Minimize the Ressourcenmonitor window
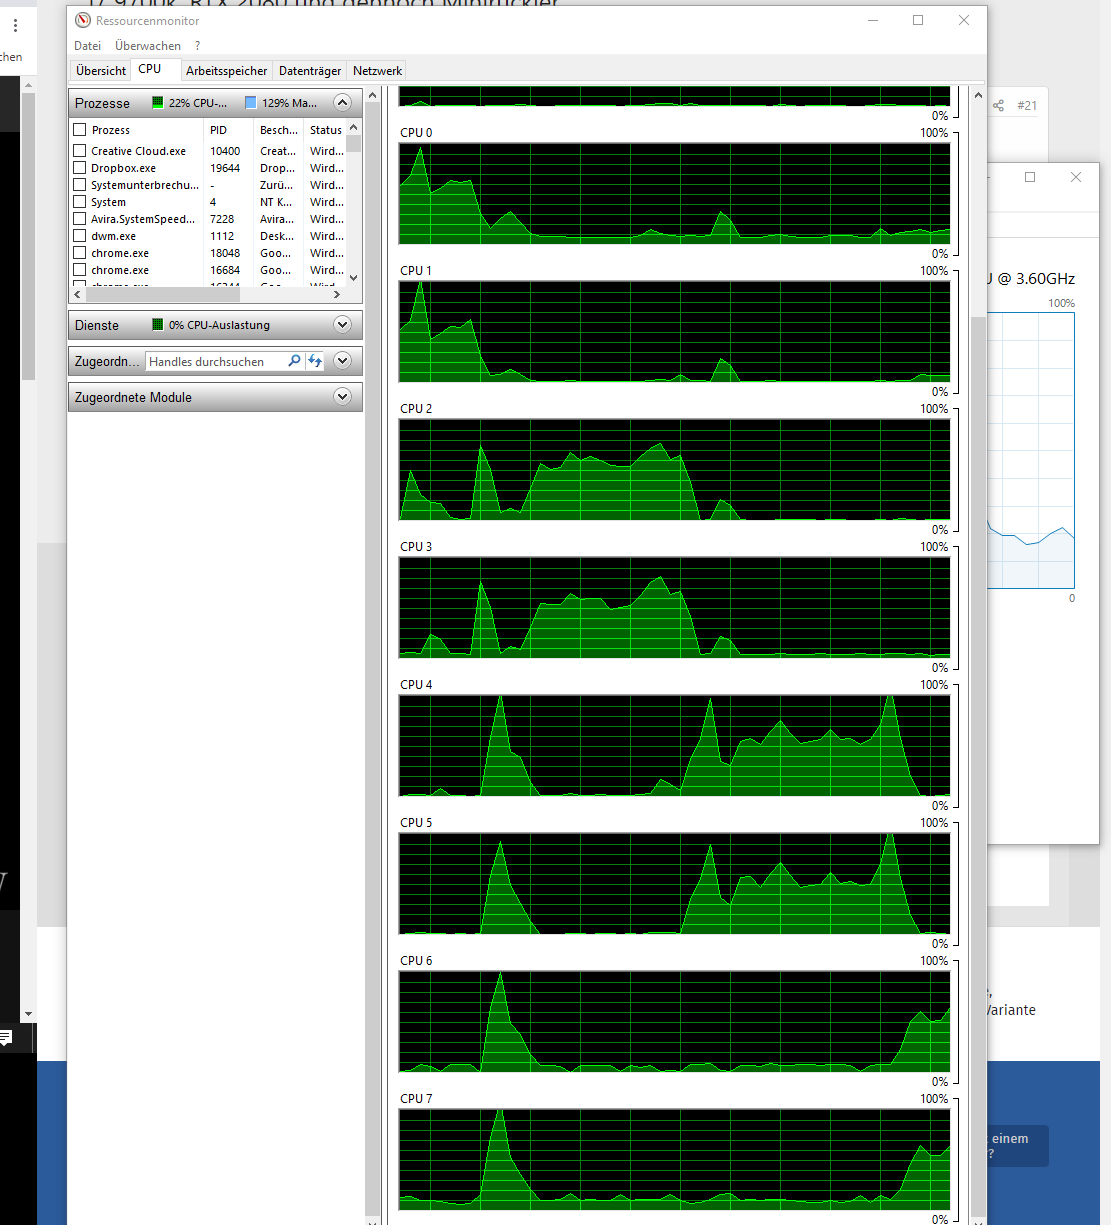The width and height of the screenshot is (1111, 1225). tap(873, 20)
